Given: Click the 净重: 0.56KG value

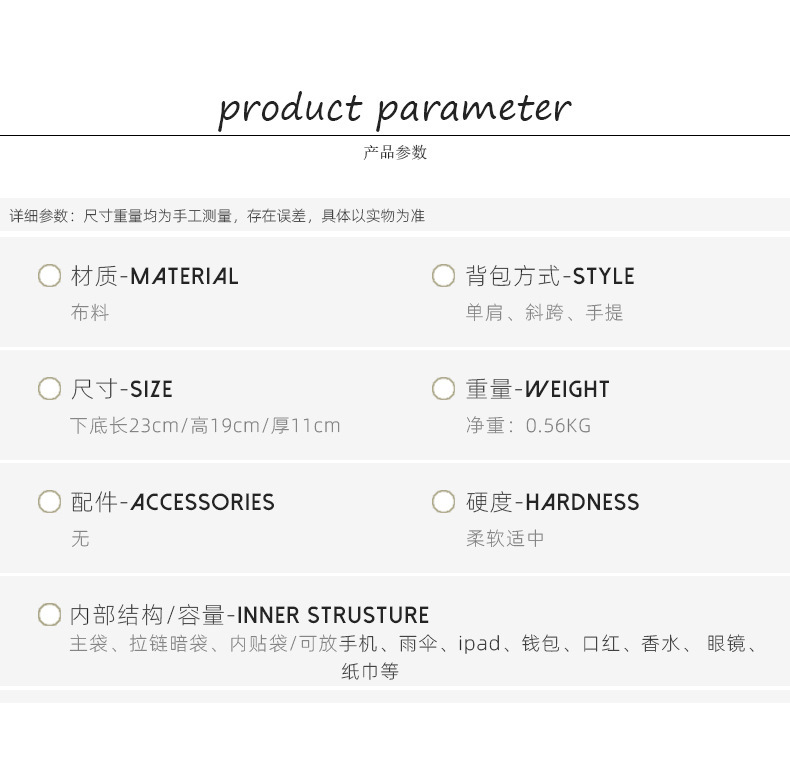Looking at the screenshot, I should click(528, 425).
